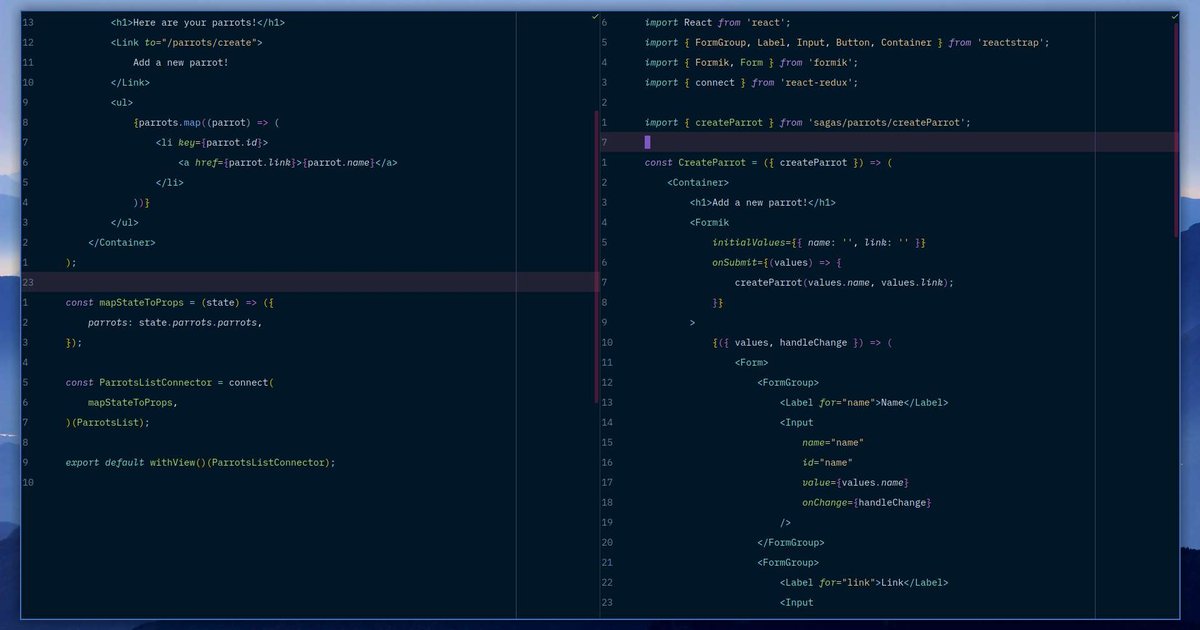Click the text cursor block on right pane line 7
The width and height of the screenshot is (1200, 630).
click(x=647, y=142)
